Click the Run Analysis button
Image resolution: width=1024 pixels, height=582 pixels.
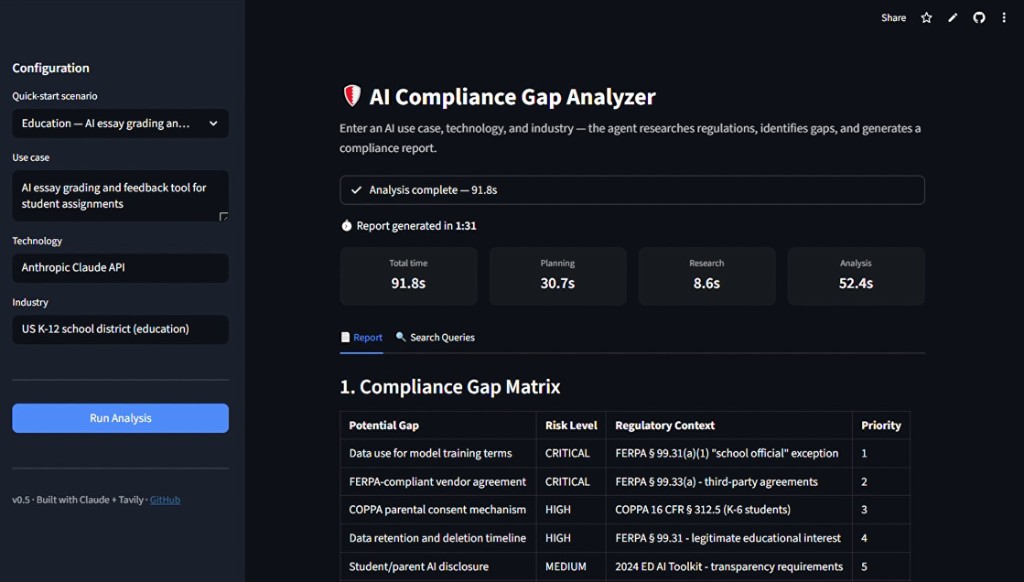click(120, 418)
